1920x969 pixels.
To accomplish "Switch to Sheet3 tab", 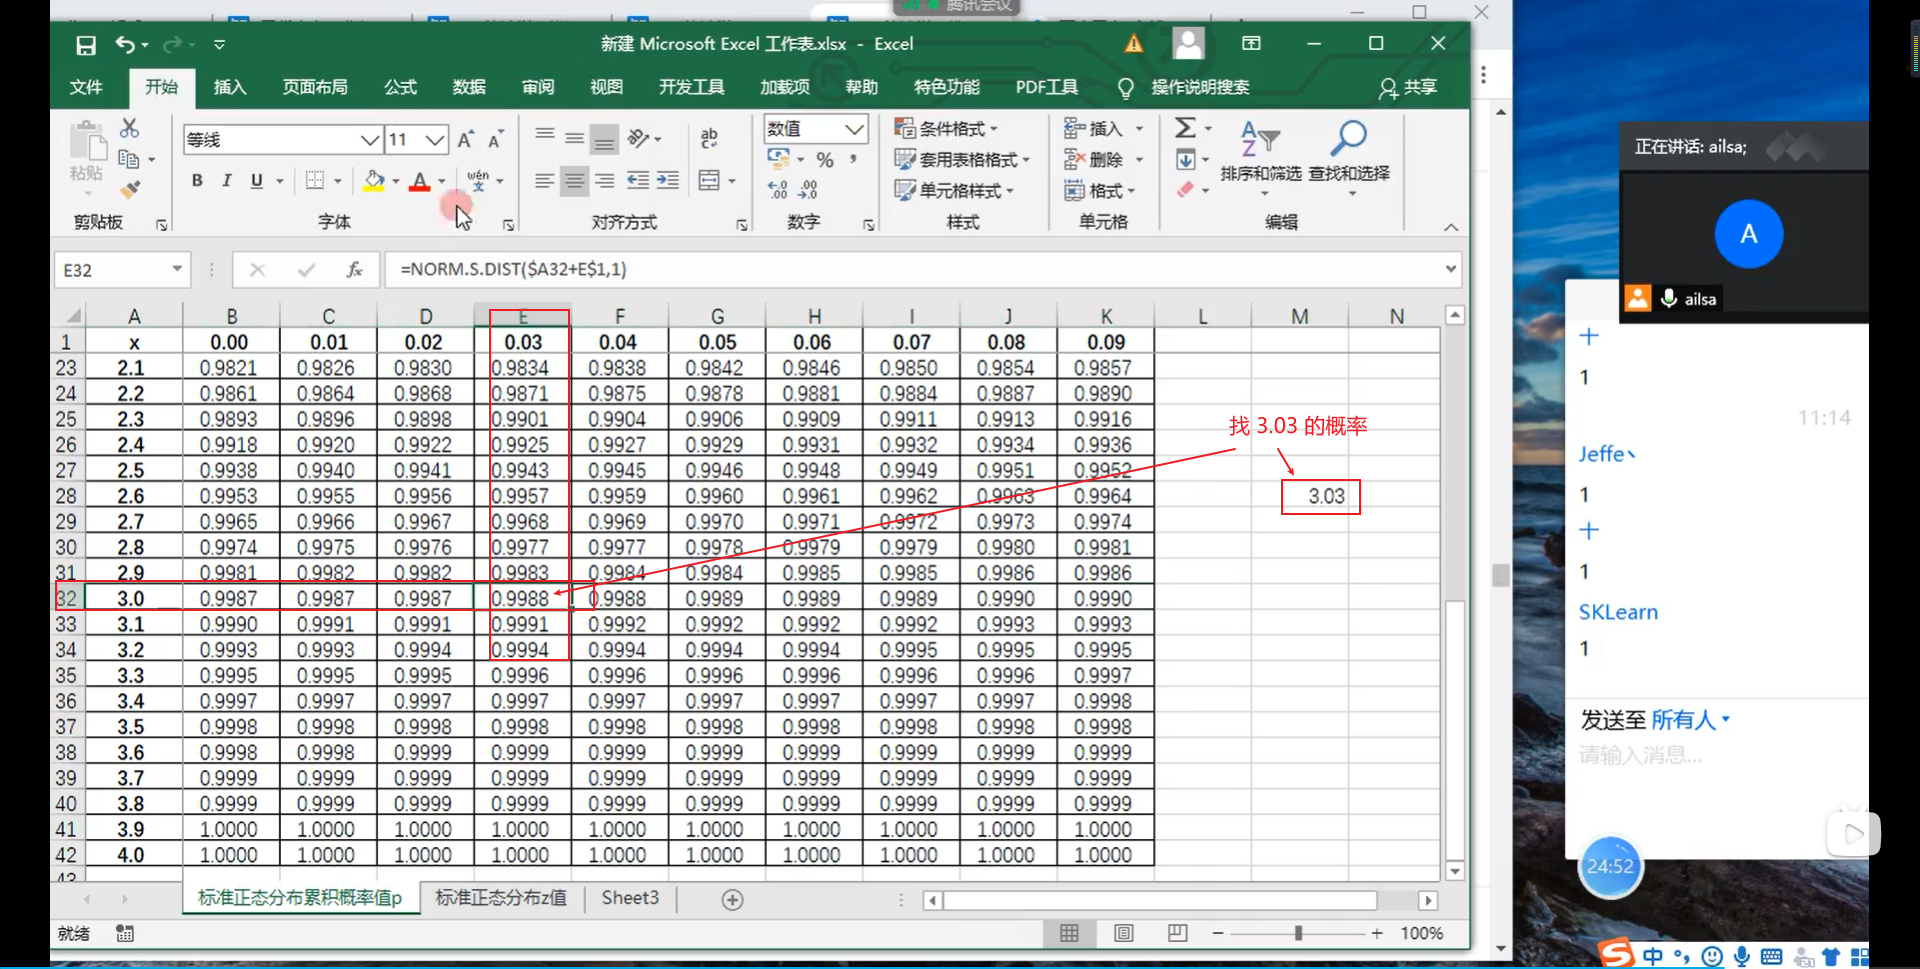I will pyautogui.click(x=630, y=898).
